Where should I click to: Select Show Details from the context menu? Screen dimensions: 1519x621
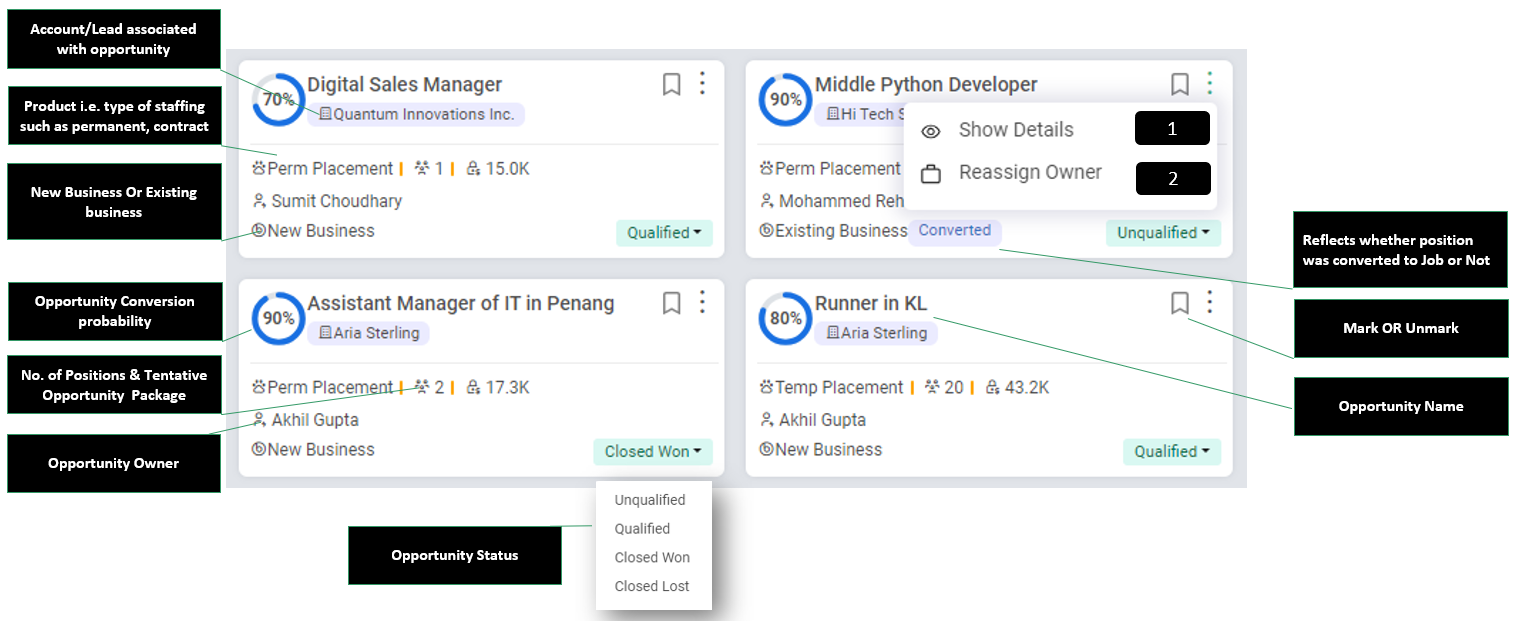coord(1015,130)
